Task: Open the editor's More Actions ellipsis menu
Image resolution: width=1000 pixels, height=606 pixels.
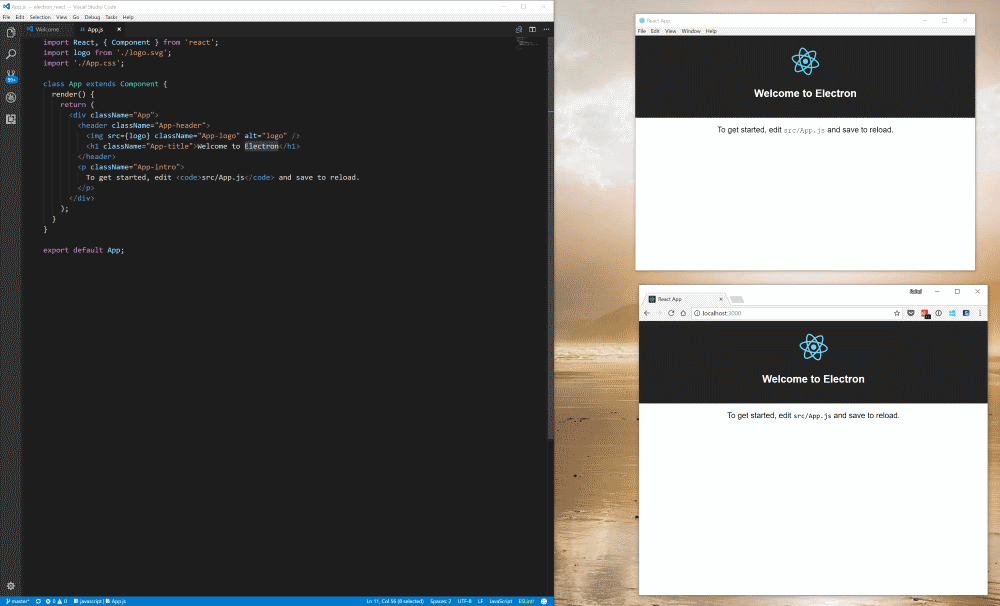Action: tap(544, 30)
